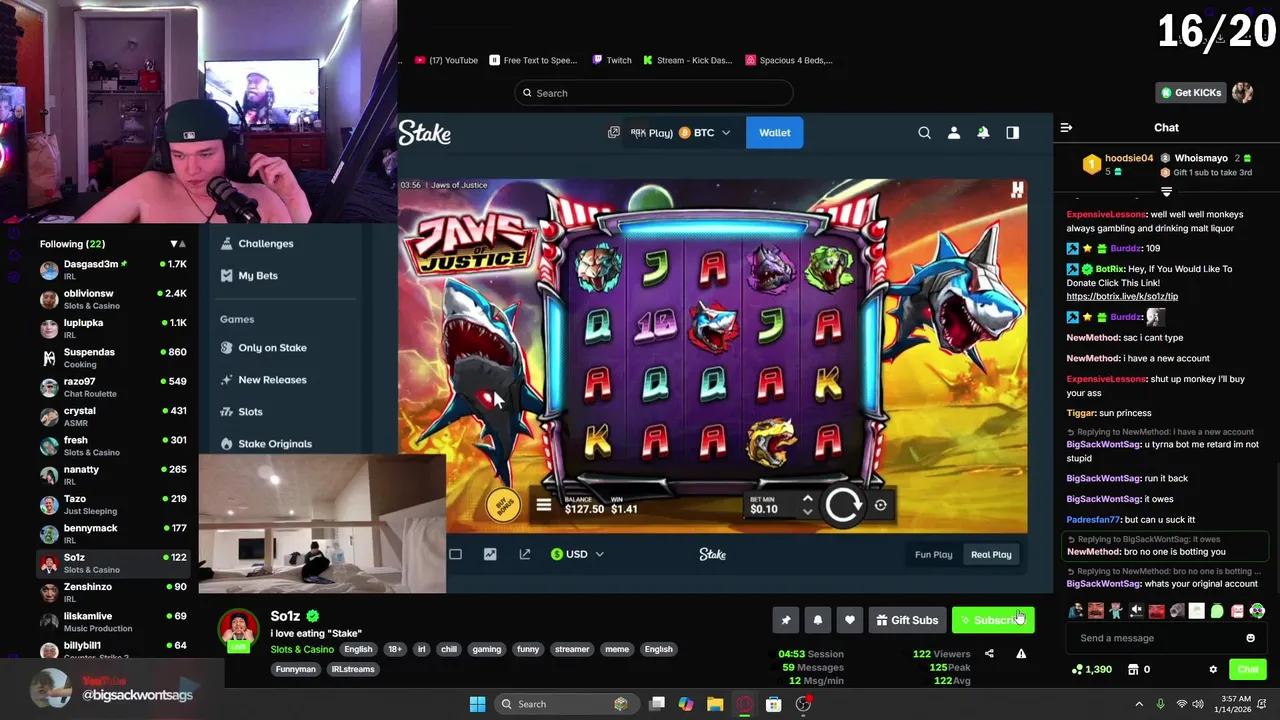The width and height of the screenshot is (1280, 720).
Task: Click the heart follow button
Action: point(850,620)
